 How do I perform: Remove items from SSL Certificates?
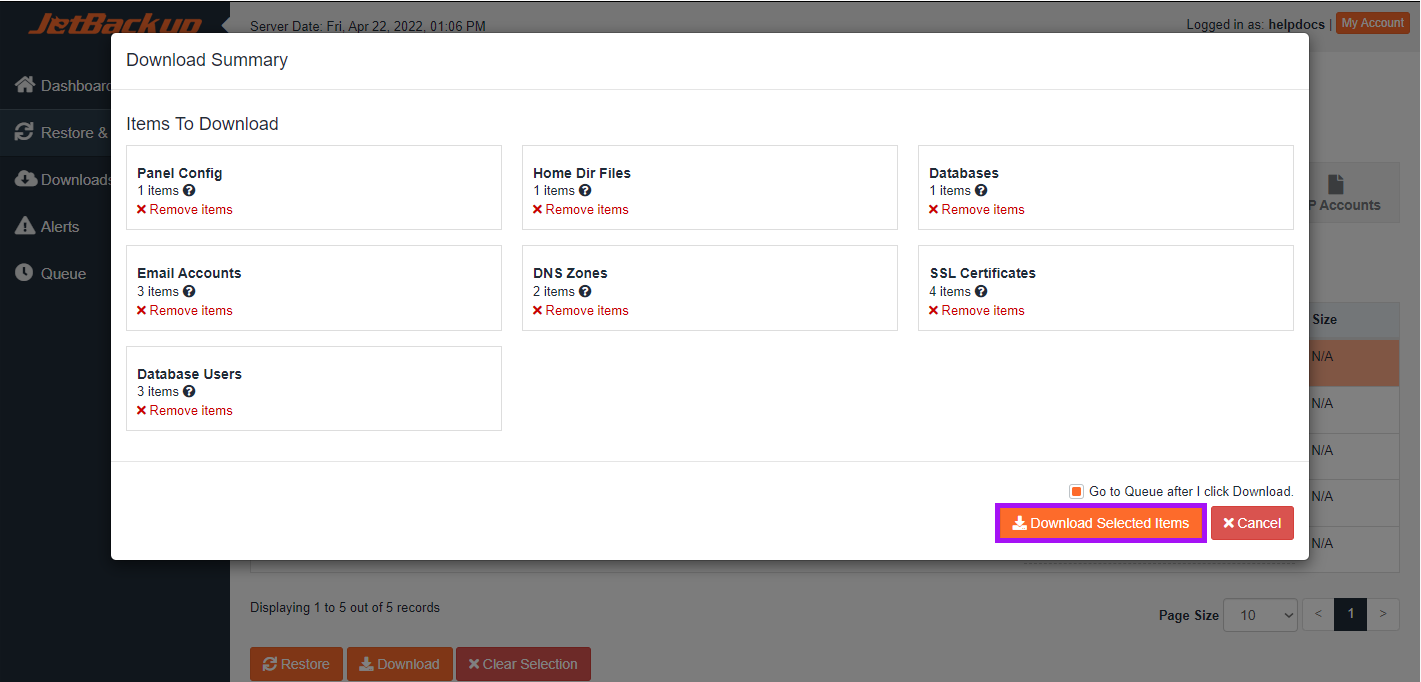coord(977,310)
